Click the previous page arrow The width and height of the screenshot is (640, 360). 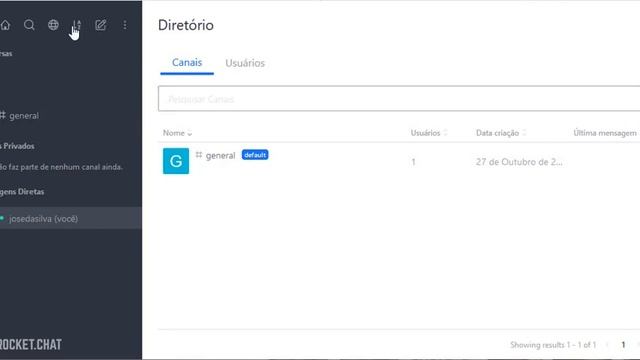pos(607,345)
